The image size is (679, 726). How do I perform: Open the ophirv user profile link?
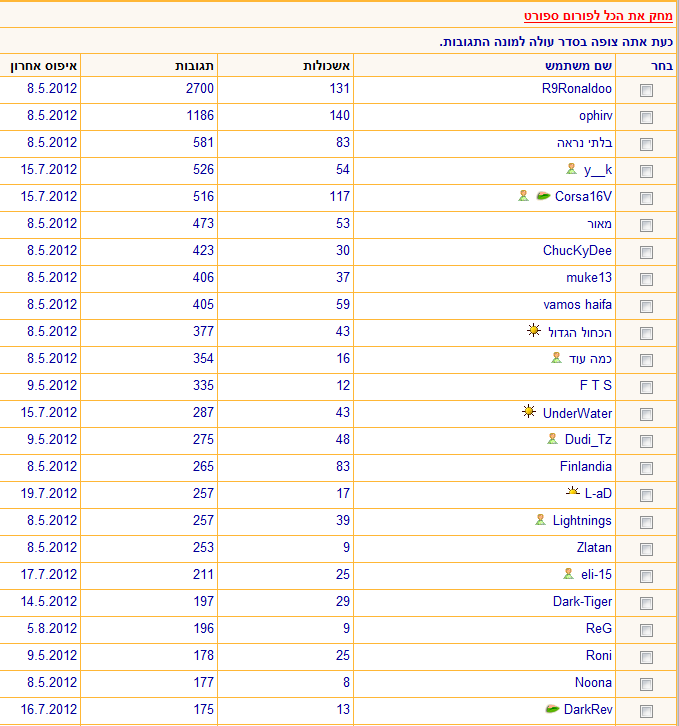pos(595,116)
